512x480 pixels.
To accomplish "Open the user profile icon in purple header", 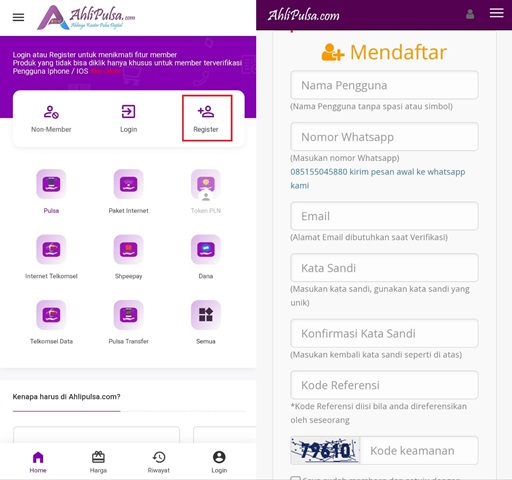I will (470, 14).
